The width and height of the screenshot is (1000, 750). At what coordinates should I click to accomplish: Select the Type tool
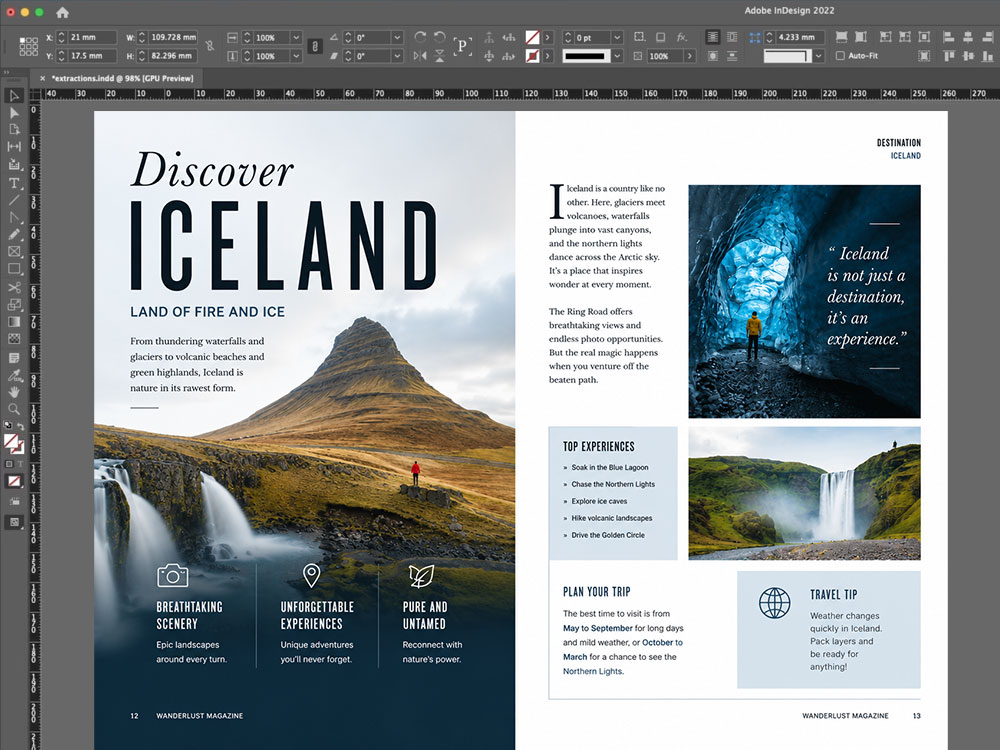pyautogui.click(x=14, y=183)
